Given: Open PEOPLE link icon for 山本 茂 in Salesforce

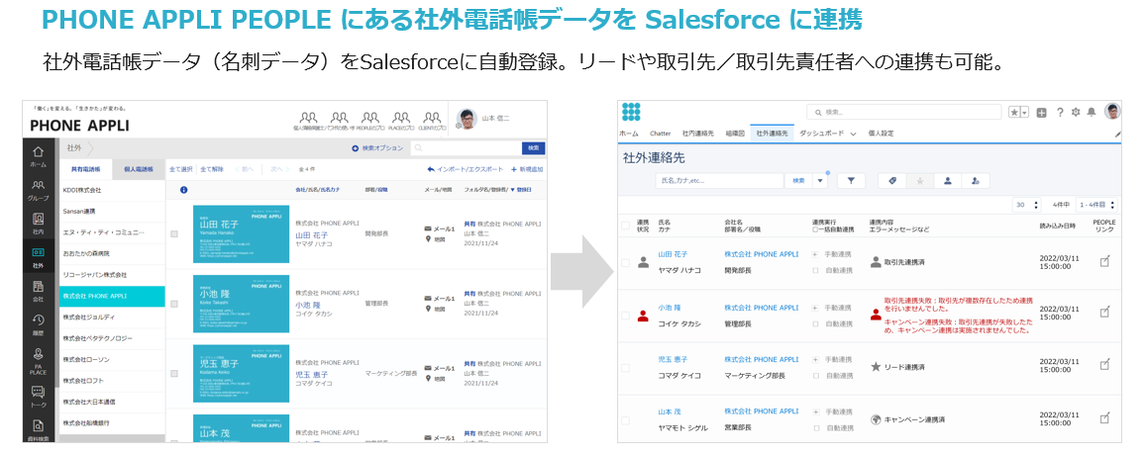Looking at the screenshot, I should click(1104, 417).
